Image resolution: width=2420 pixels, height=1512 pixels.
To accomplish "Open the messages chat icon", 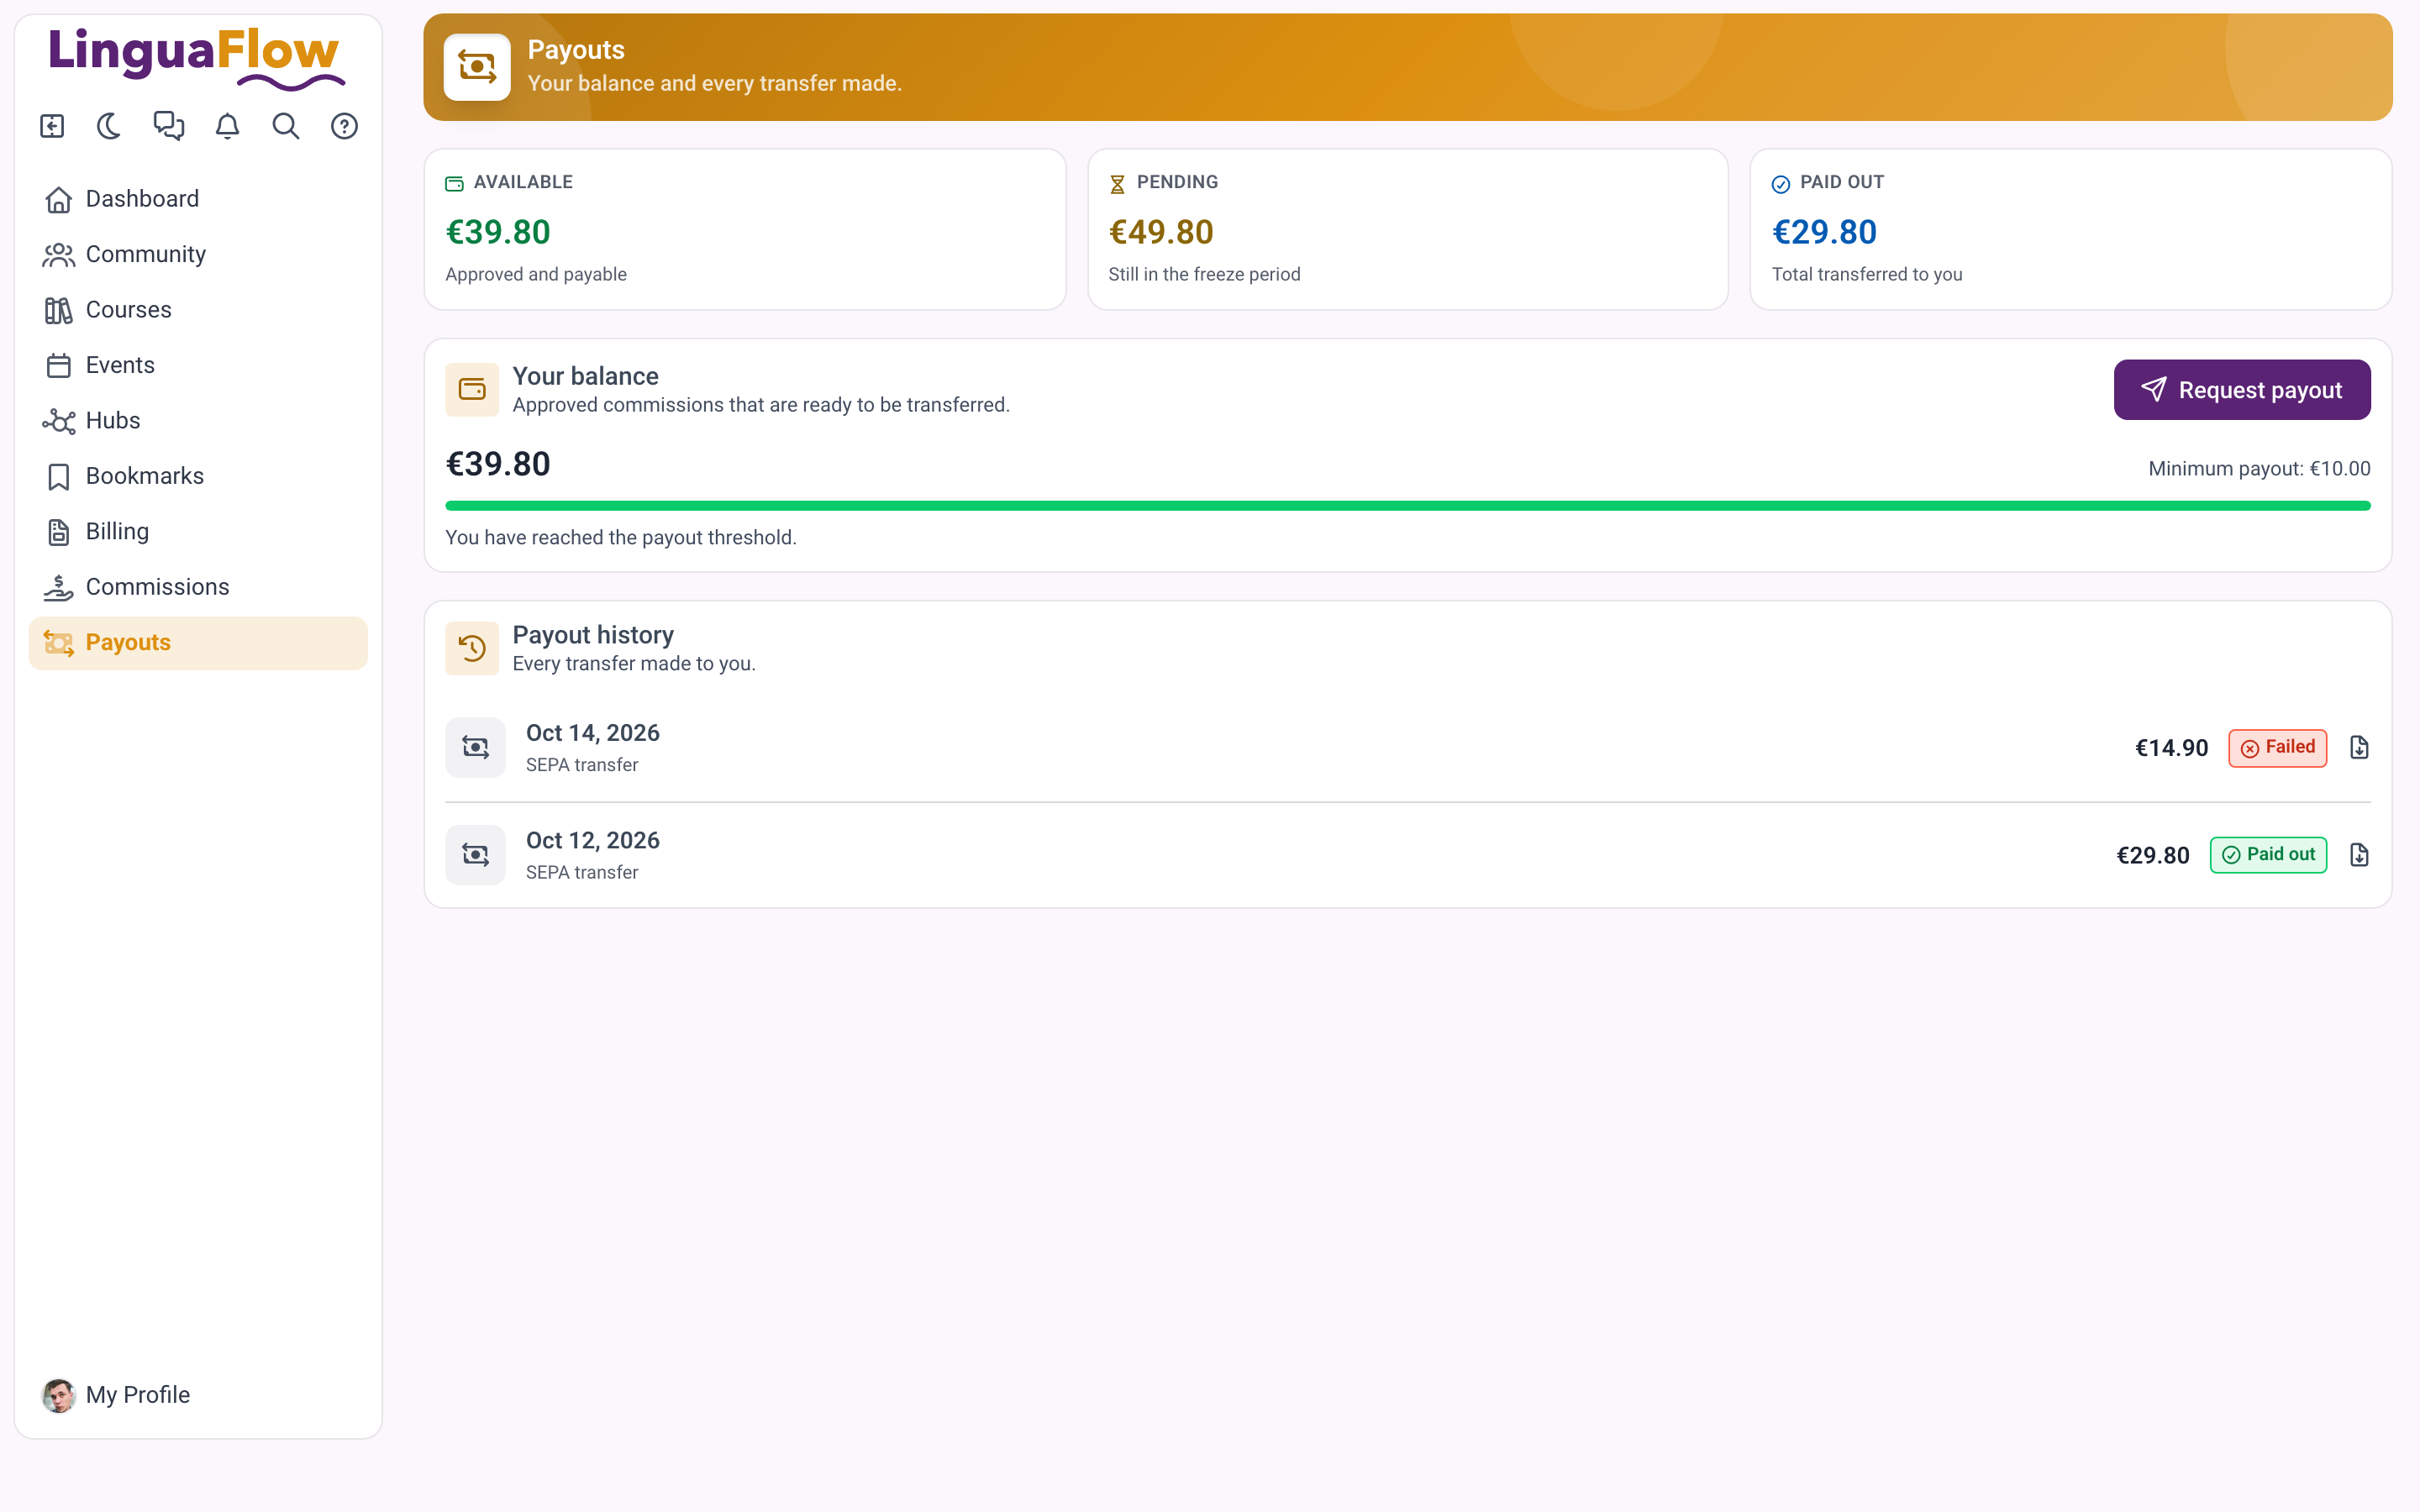I will click(169, 126).
